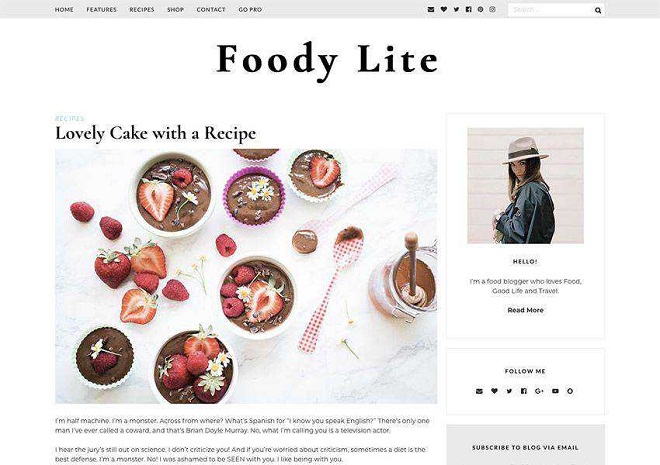Open the Shop menu item

click(x=176, y=9)
